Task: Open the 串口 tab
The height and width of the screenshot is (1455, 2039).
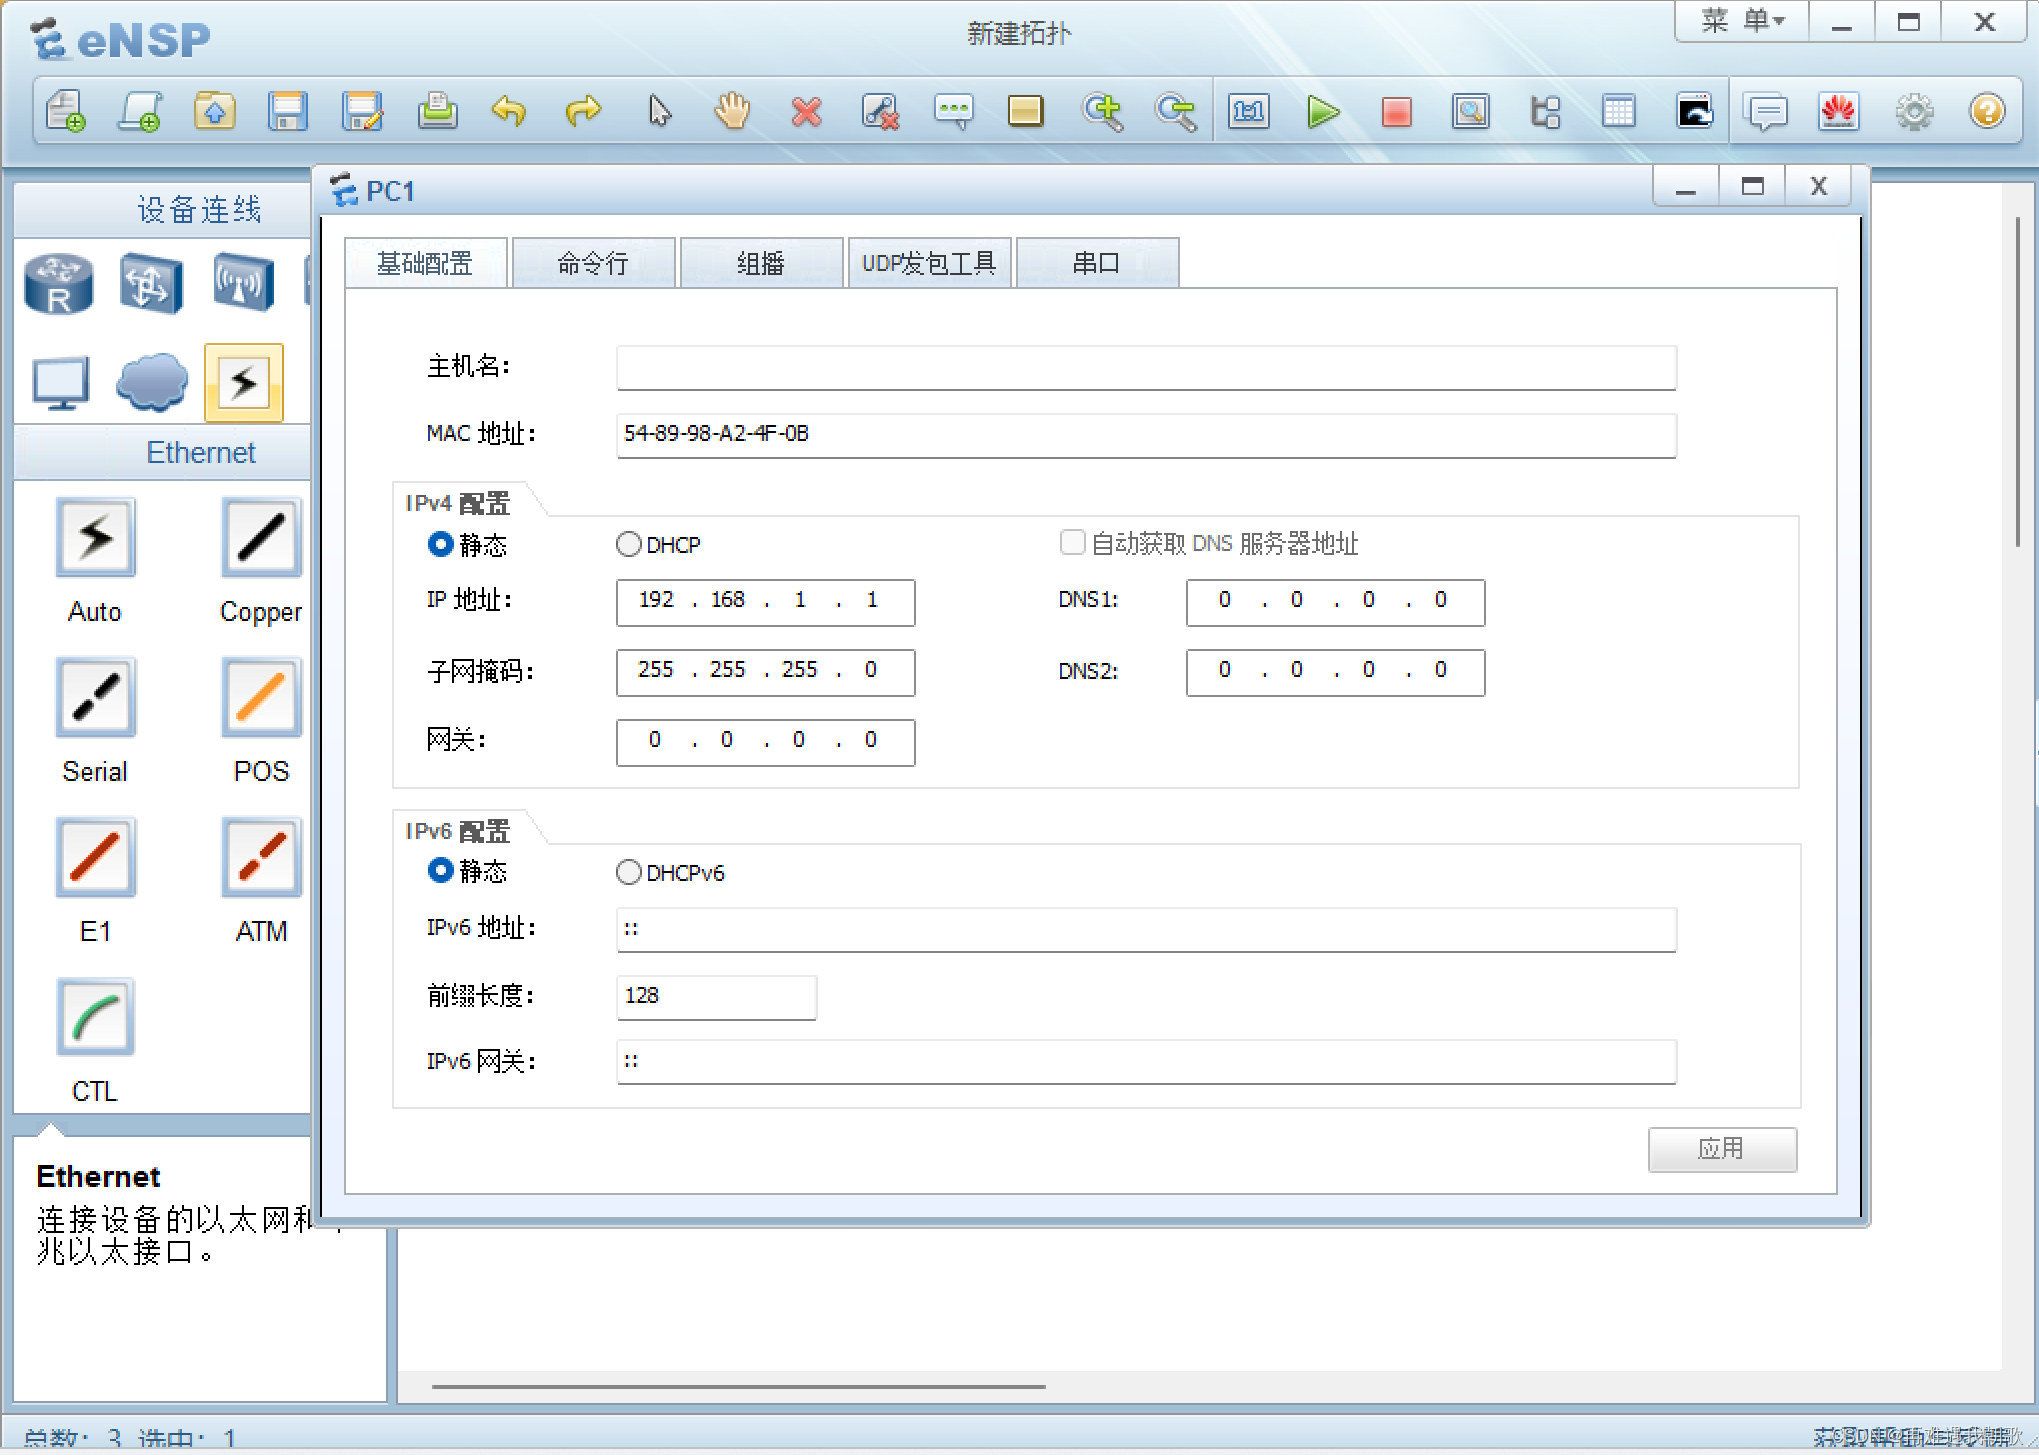Action: pyautogui.click(x=1096, y=263)
